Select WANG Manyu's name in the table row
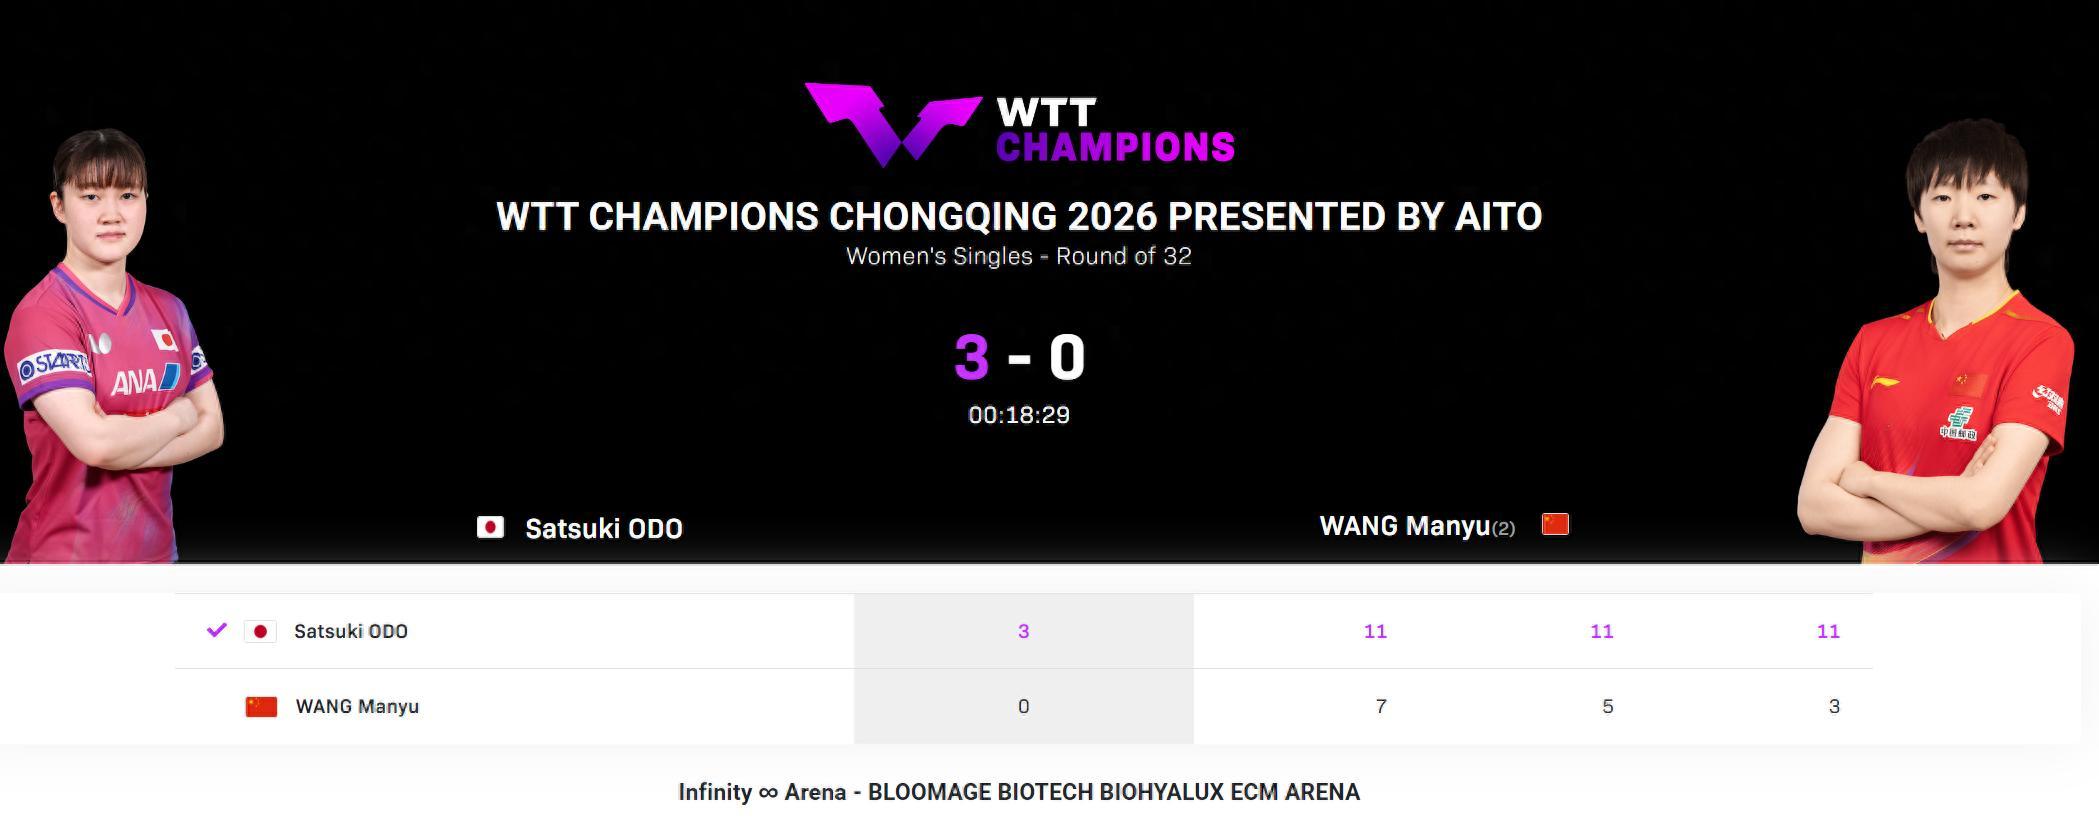This screenshot has height=822, width=2099. coord(357,706)
